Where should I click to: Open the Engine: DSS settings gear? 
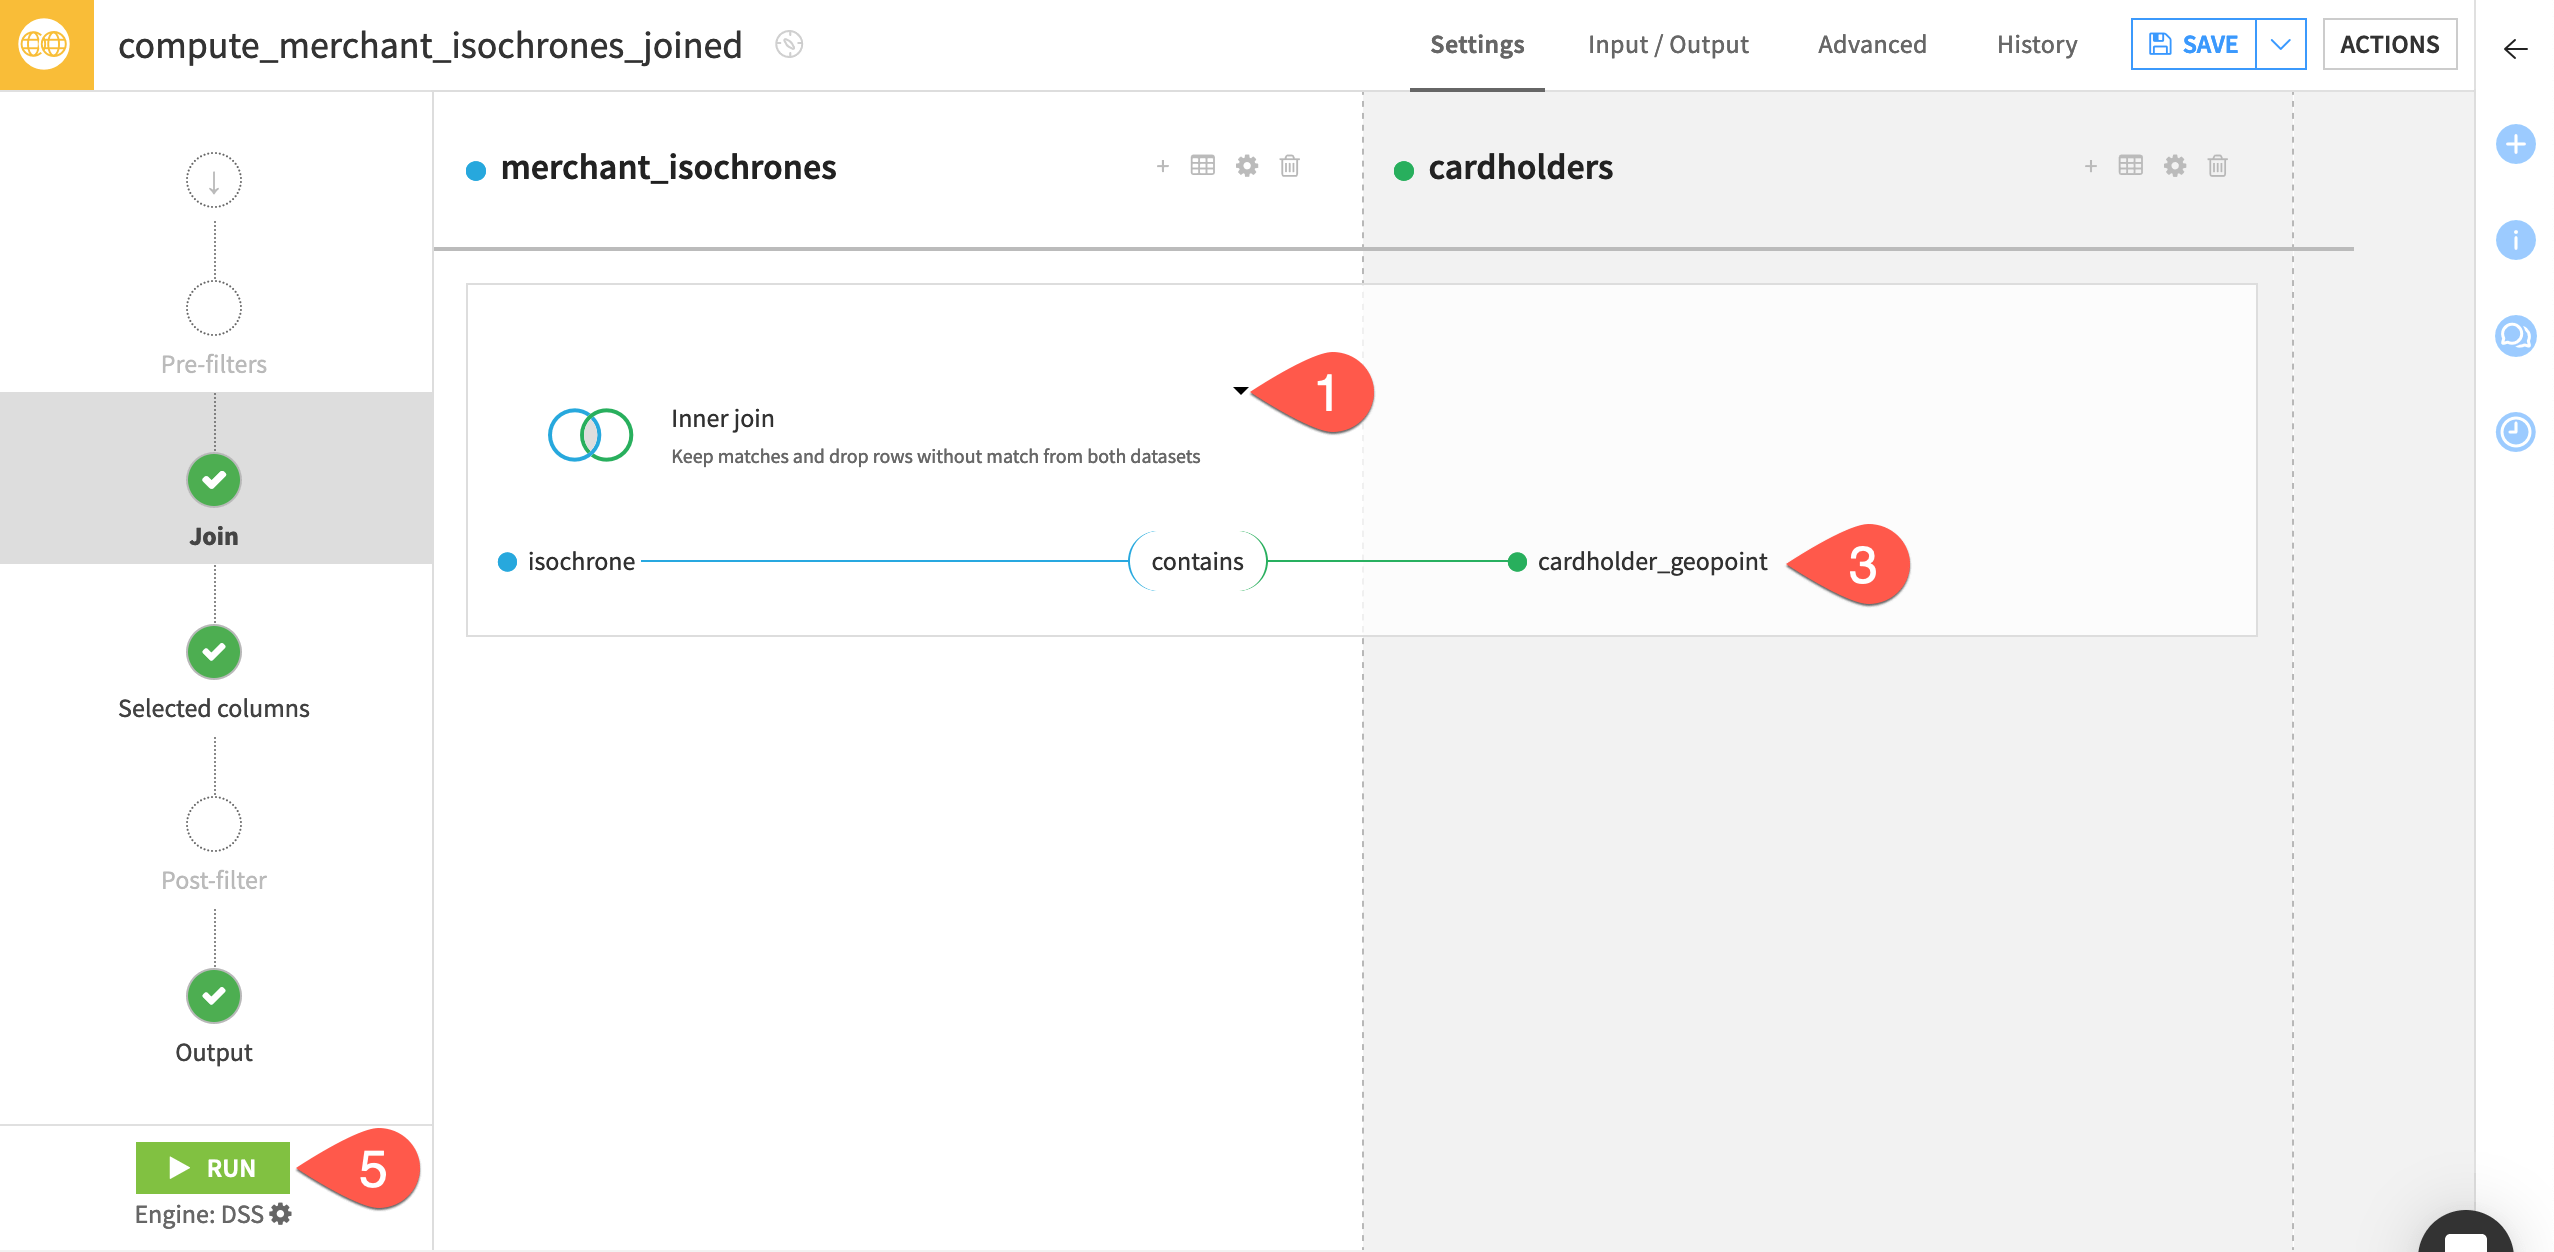point(279,1214)
